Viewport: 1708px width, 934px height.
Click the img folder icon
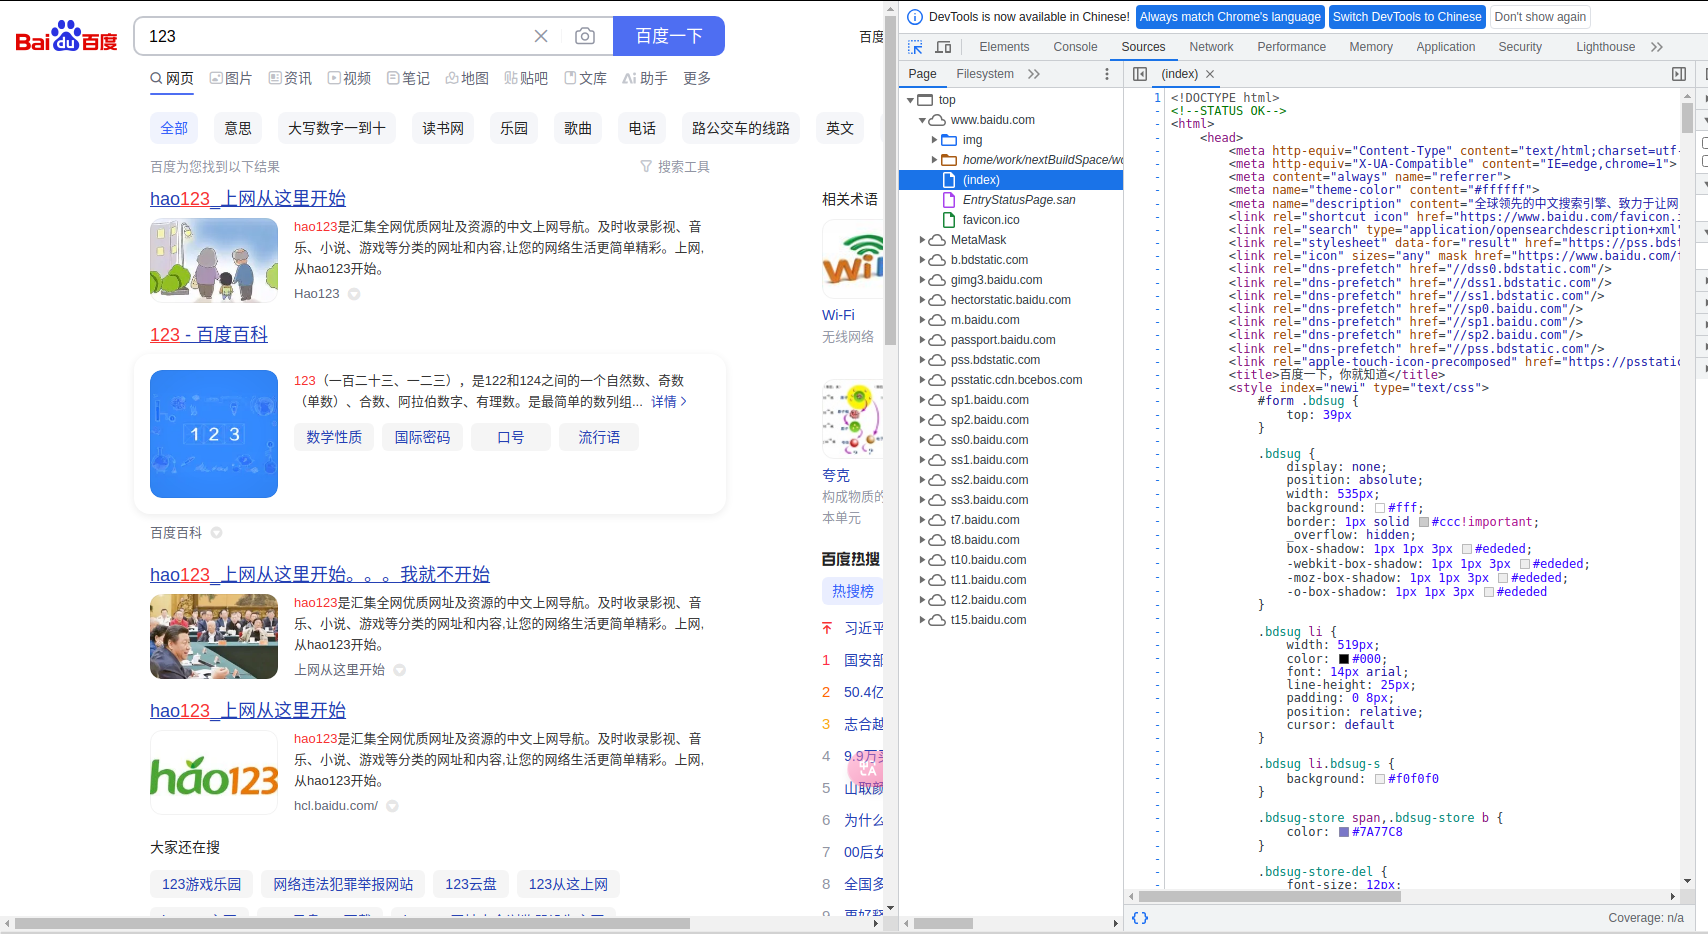tap(949, 140)
